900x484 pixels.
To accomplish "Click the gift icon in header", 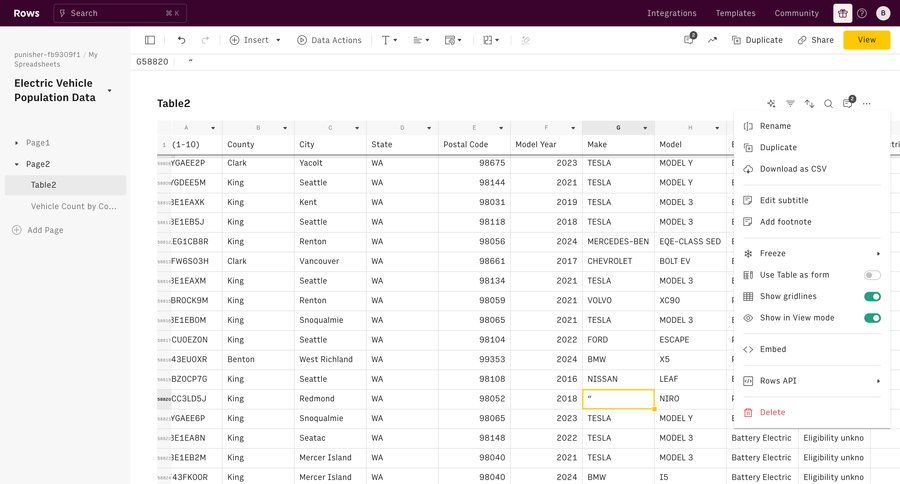I will 843,13.
